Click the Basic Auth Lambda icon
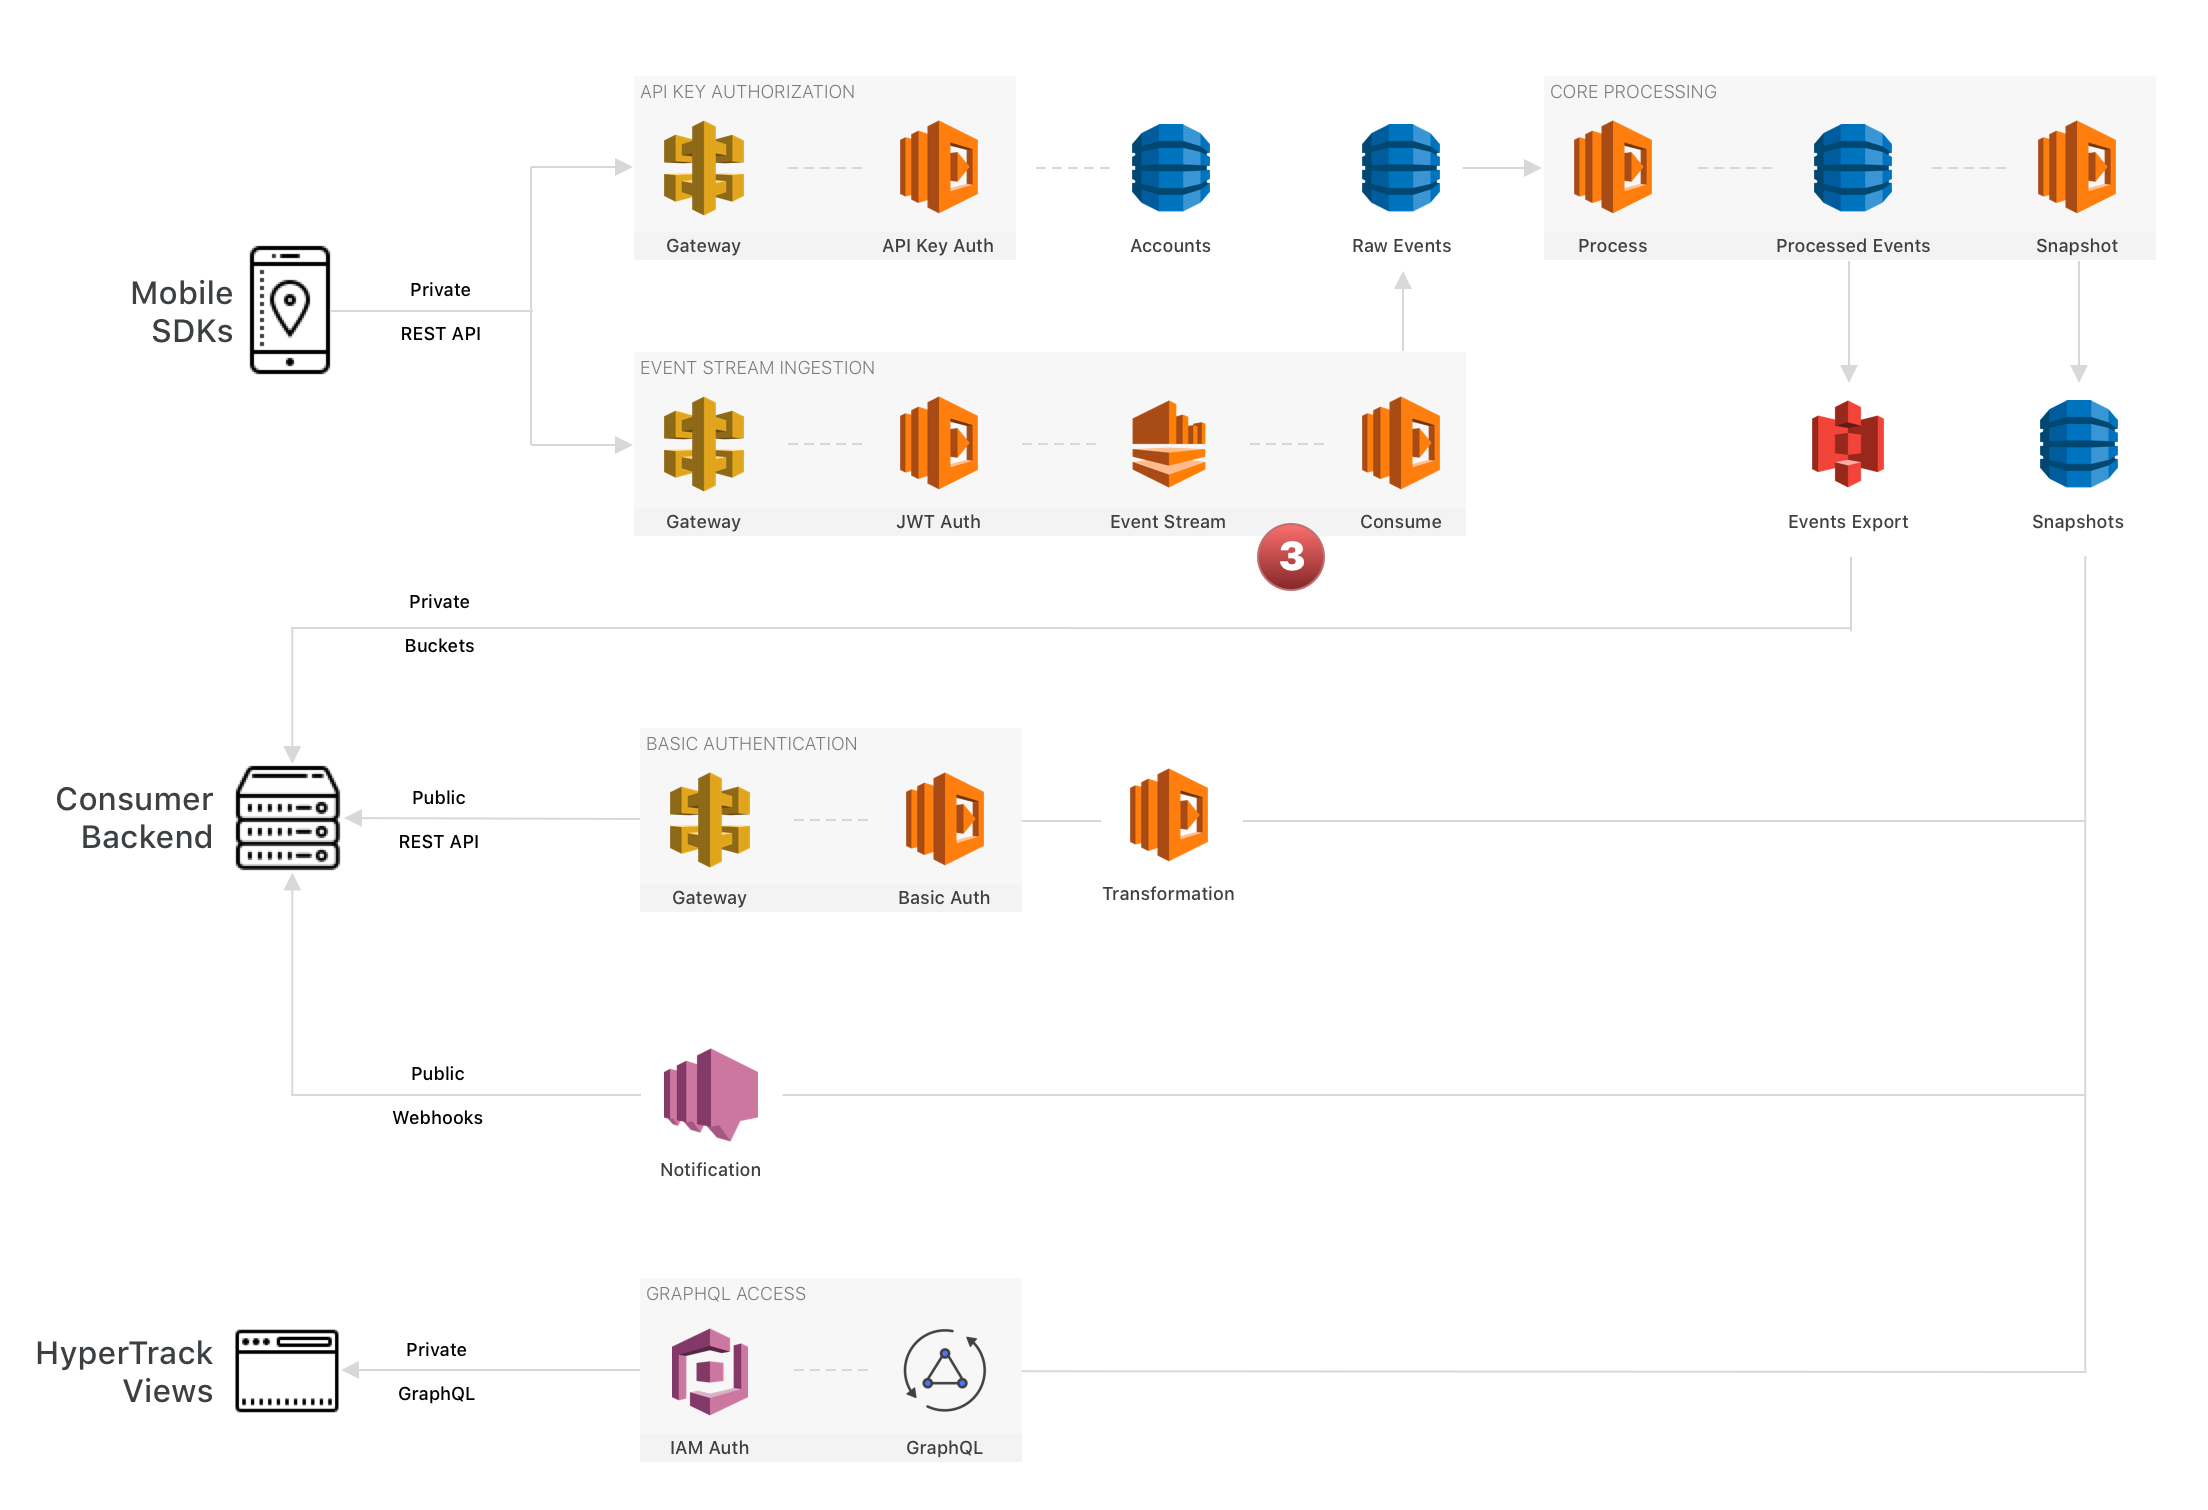The height and width of the screenshot is (1510, 2208). [x=944, y=819]
